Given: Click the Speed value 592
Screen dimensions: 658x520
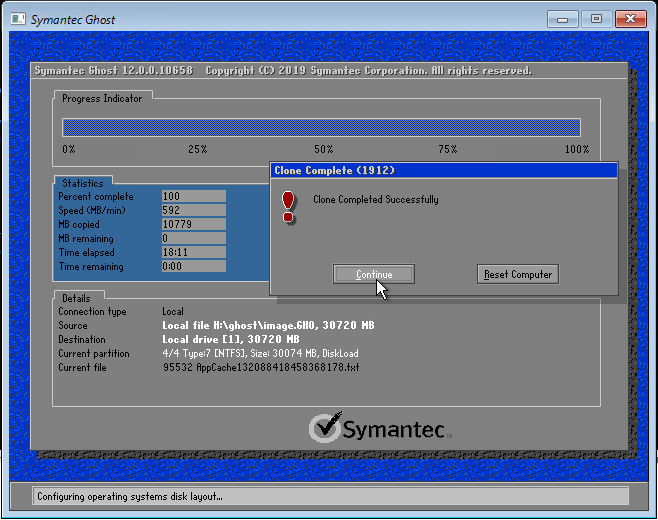Looking at the screenshot, I should (193, 210).
